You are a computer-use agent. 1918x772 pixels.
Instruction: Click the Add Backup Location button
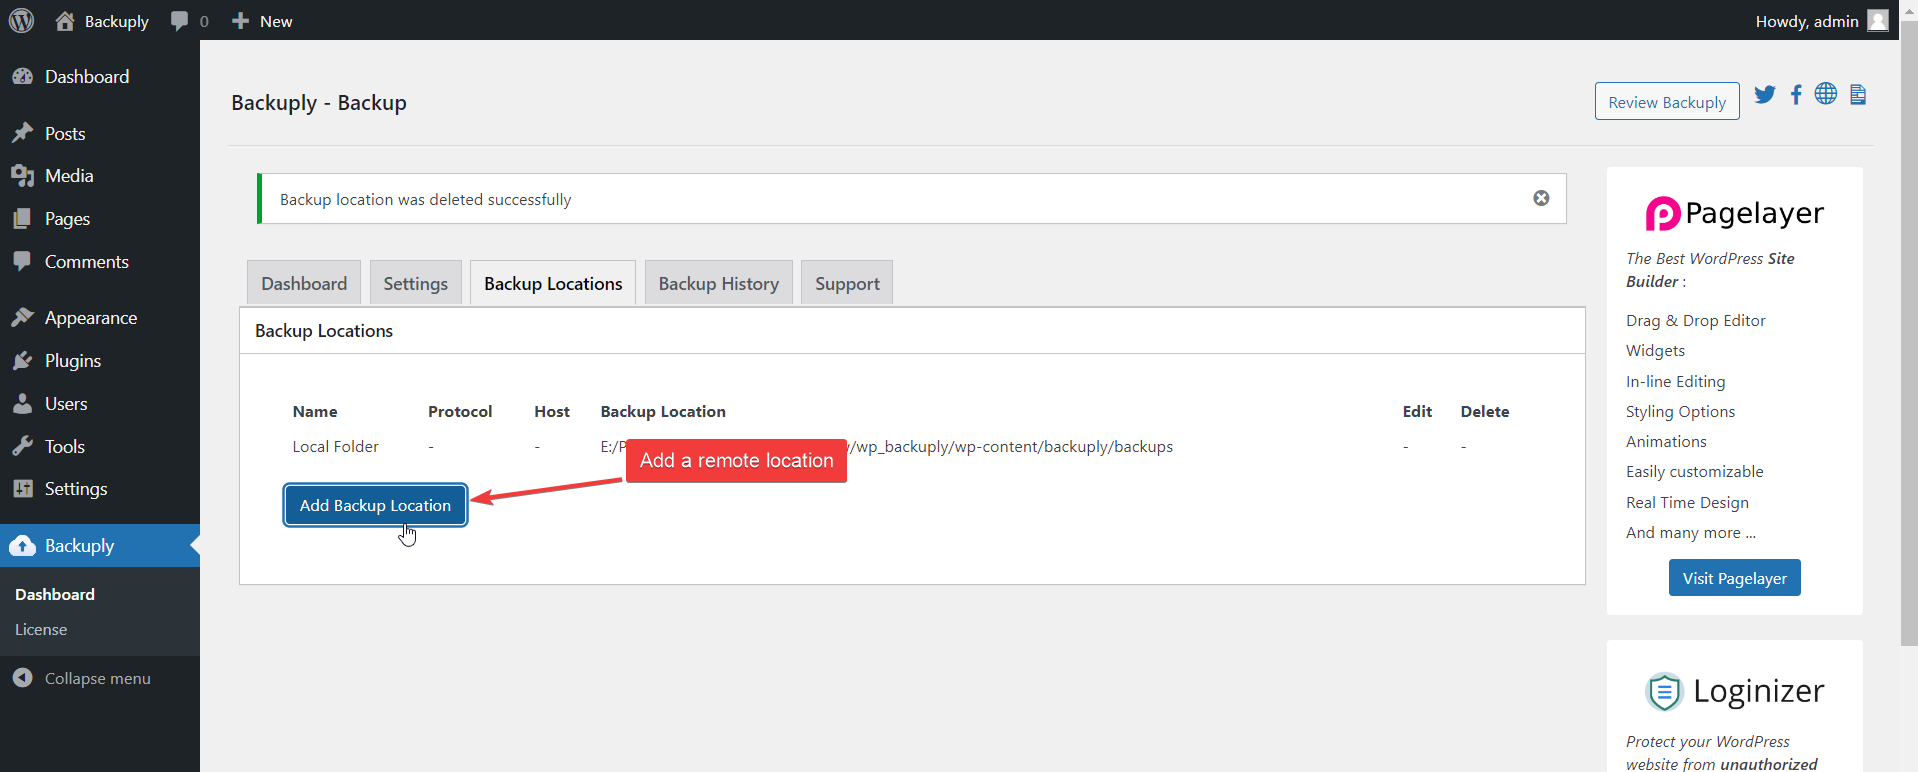pos(375,505)
